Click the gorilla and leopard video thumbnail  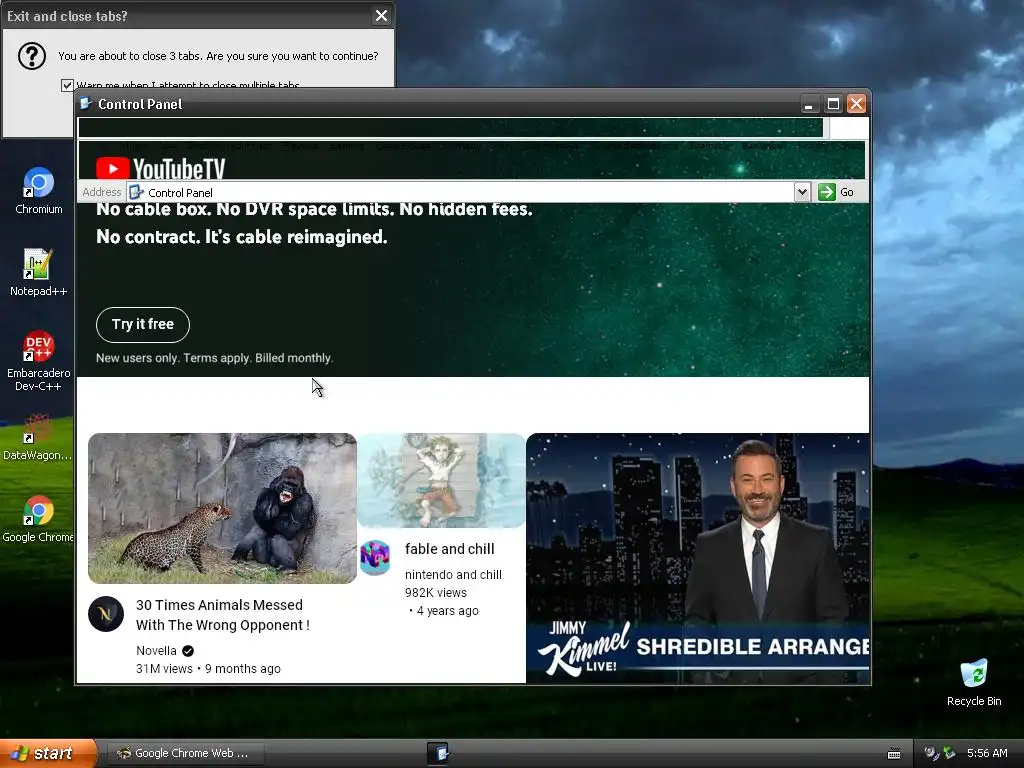tap(222, 508)
